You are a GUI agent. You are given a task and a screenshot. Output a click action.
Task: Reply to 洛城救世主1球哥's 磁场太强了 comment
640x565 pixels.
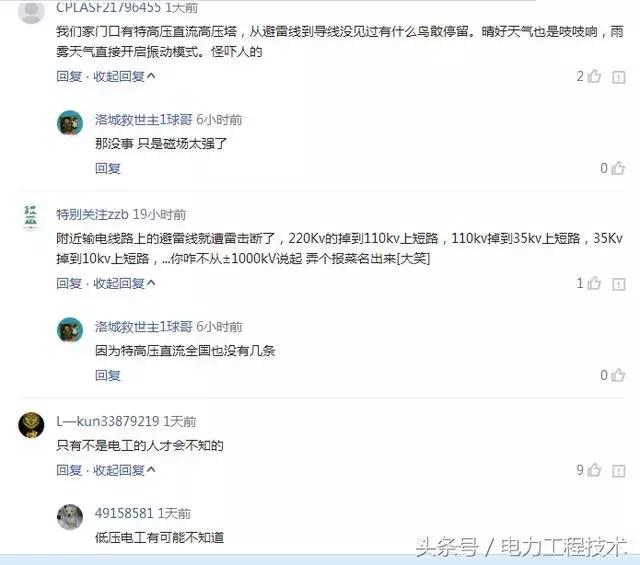pos(108,168)
